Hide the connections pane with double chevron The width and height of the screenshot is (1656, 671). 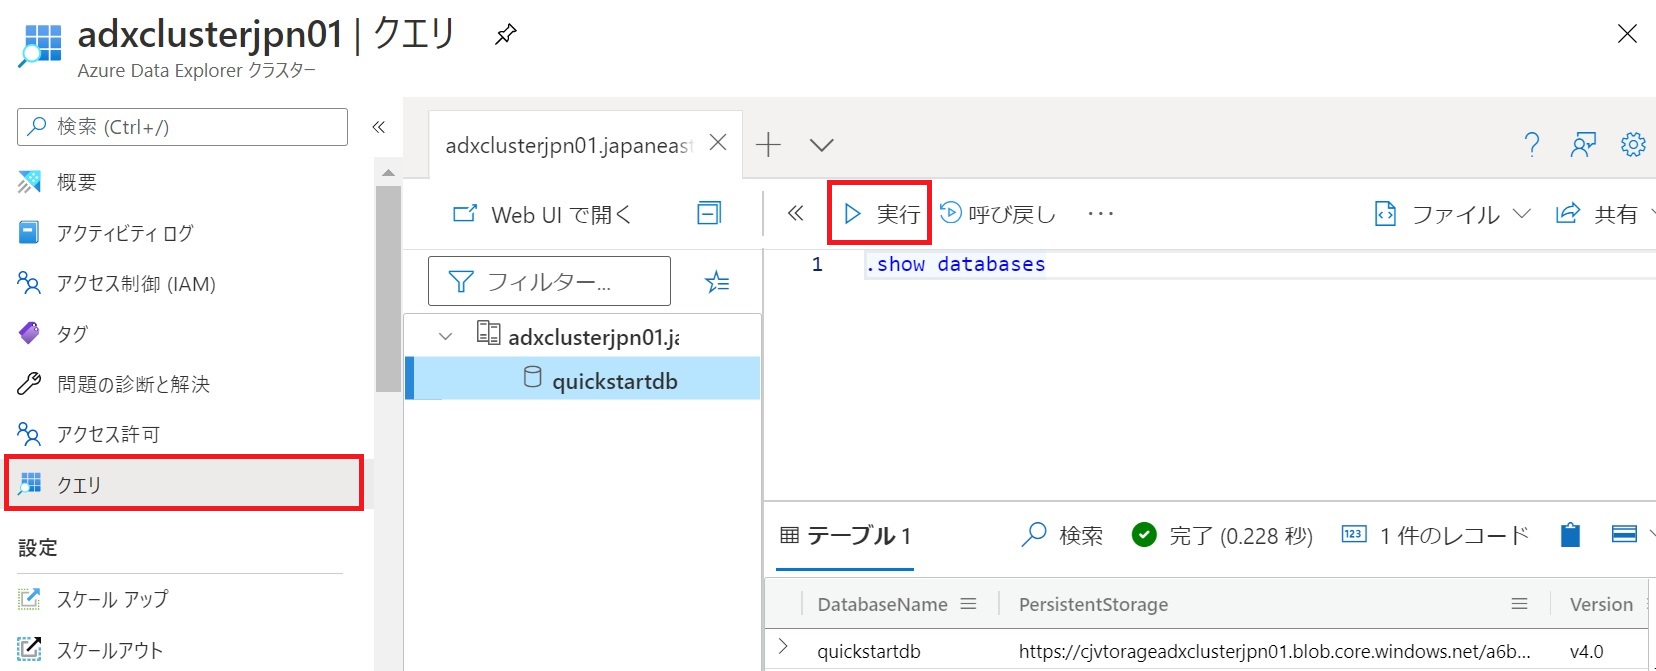[795, 213]
